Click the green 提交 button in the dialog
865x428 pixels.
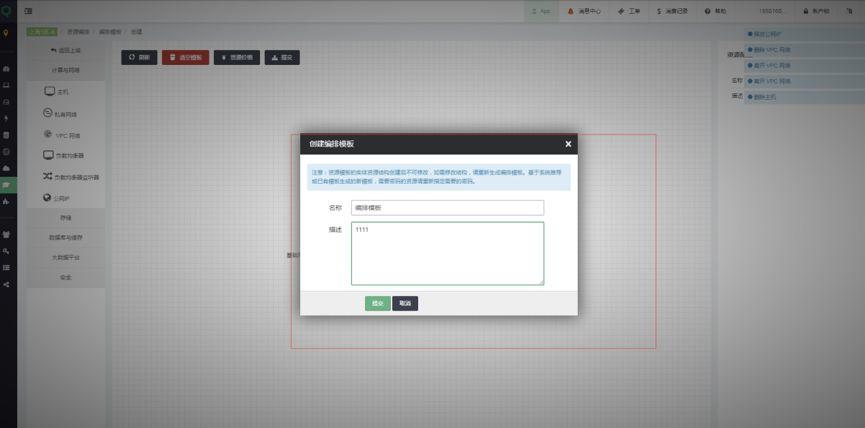(x=377, y=303)
